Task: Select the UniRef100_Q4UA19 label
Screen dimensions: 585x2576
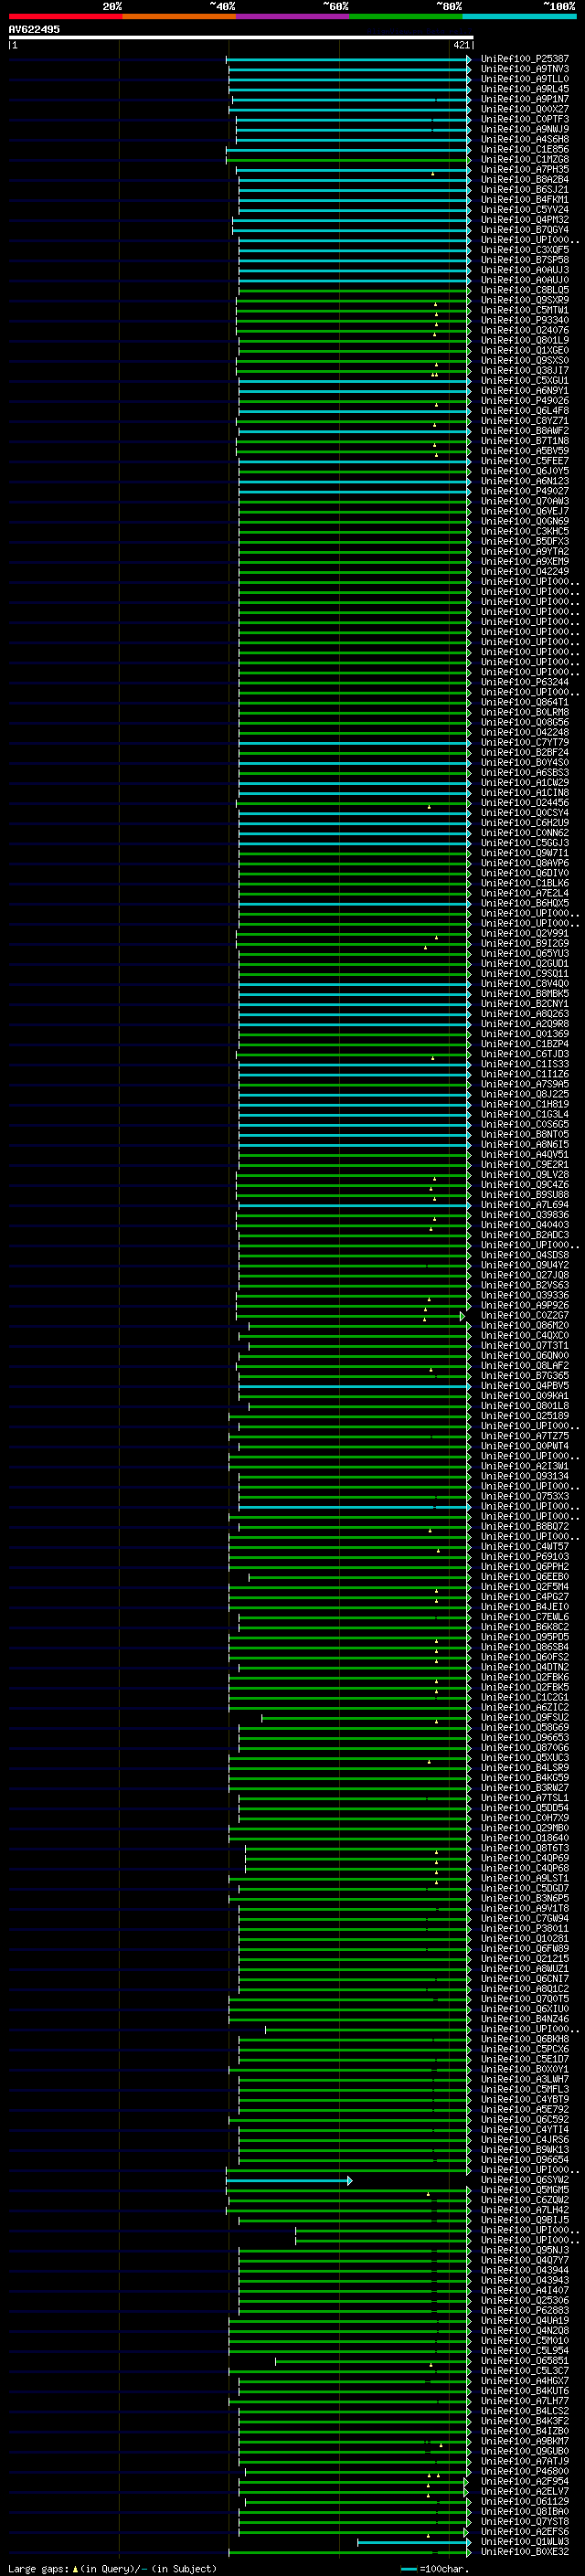Action: point(525,2321)
